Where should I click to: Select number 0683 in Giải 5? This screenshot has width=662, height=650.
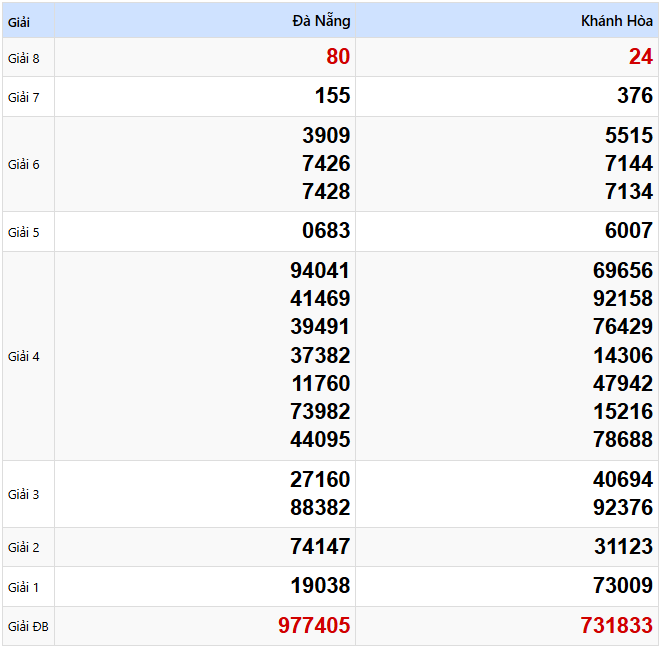[326, 231]
